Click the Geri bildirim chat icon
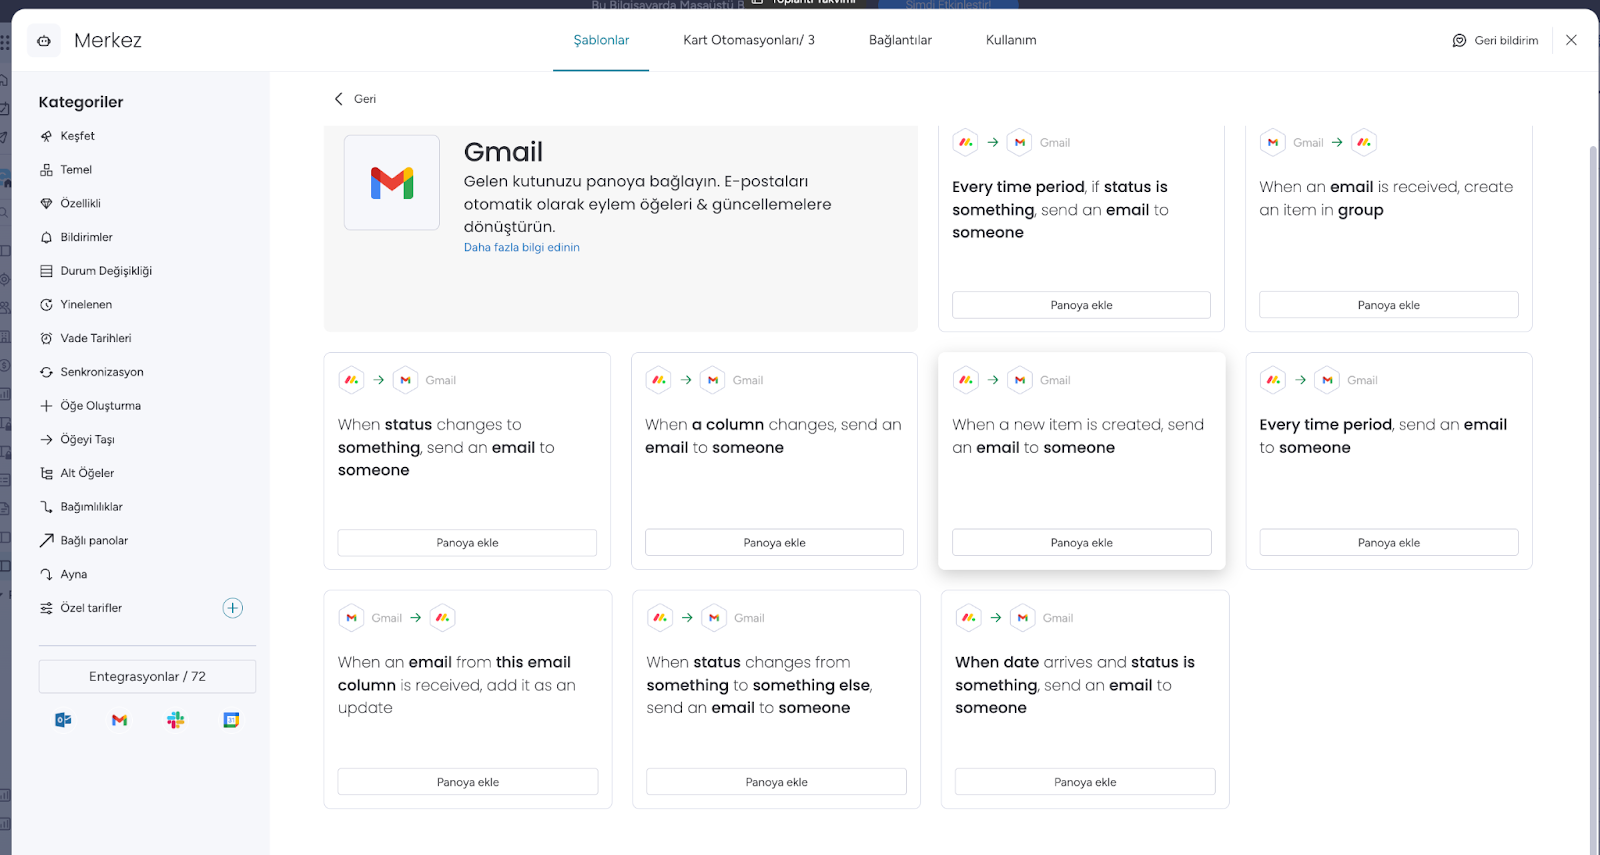1600x855 pixels. point(1459,41)
